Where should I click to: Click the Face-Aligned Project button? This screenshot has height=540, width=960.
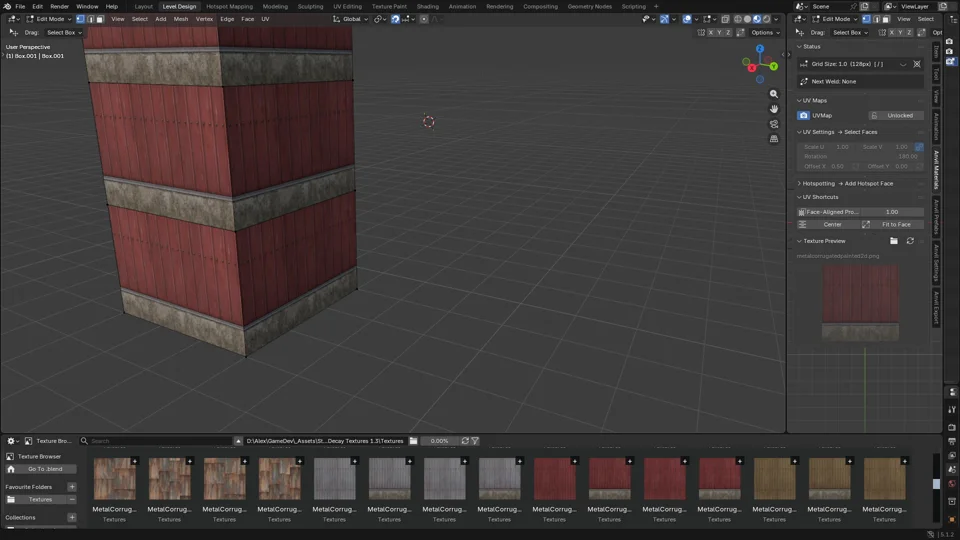pos(828,212)
